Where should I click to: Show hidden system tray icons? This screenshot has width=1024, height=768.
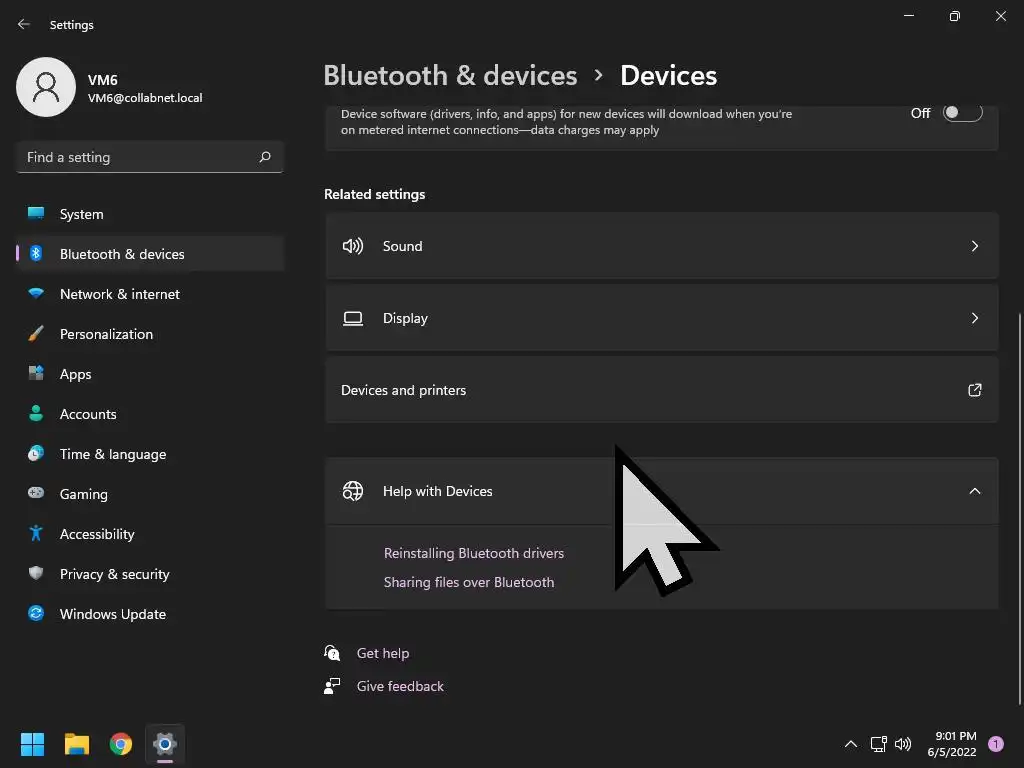tap(851, 744)
